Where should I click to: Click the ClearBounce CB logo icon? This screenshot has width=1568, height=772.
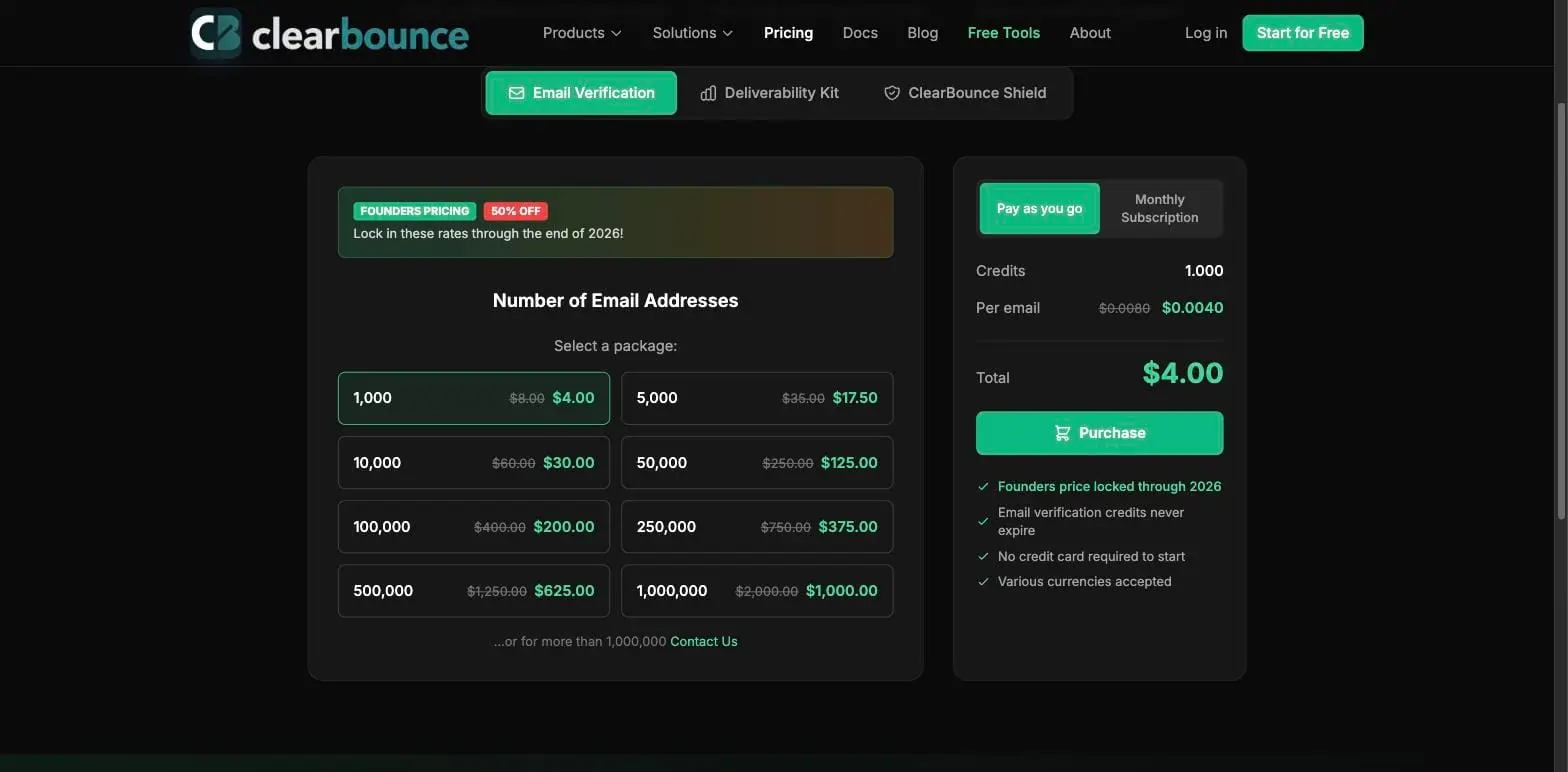coord(216,33)
